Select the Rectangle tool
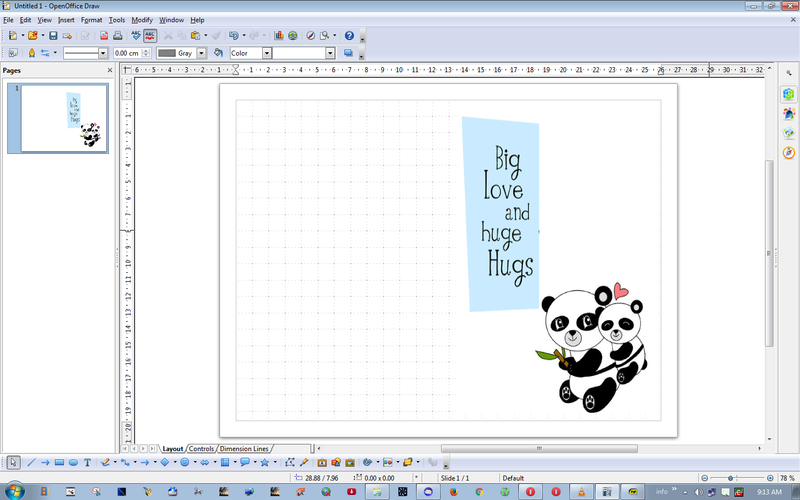800x500 pixels. click(59, 462)
